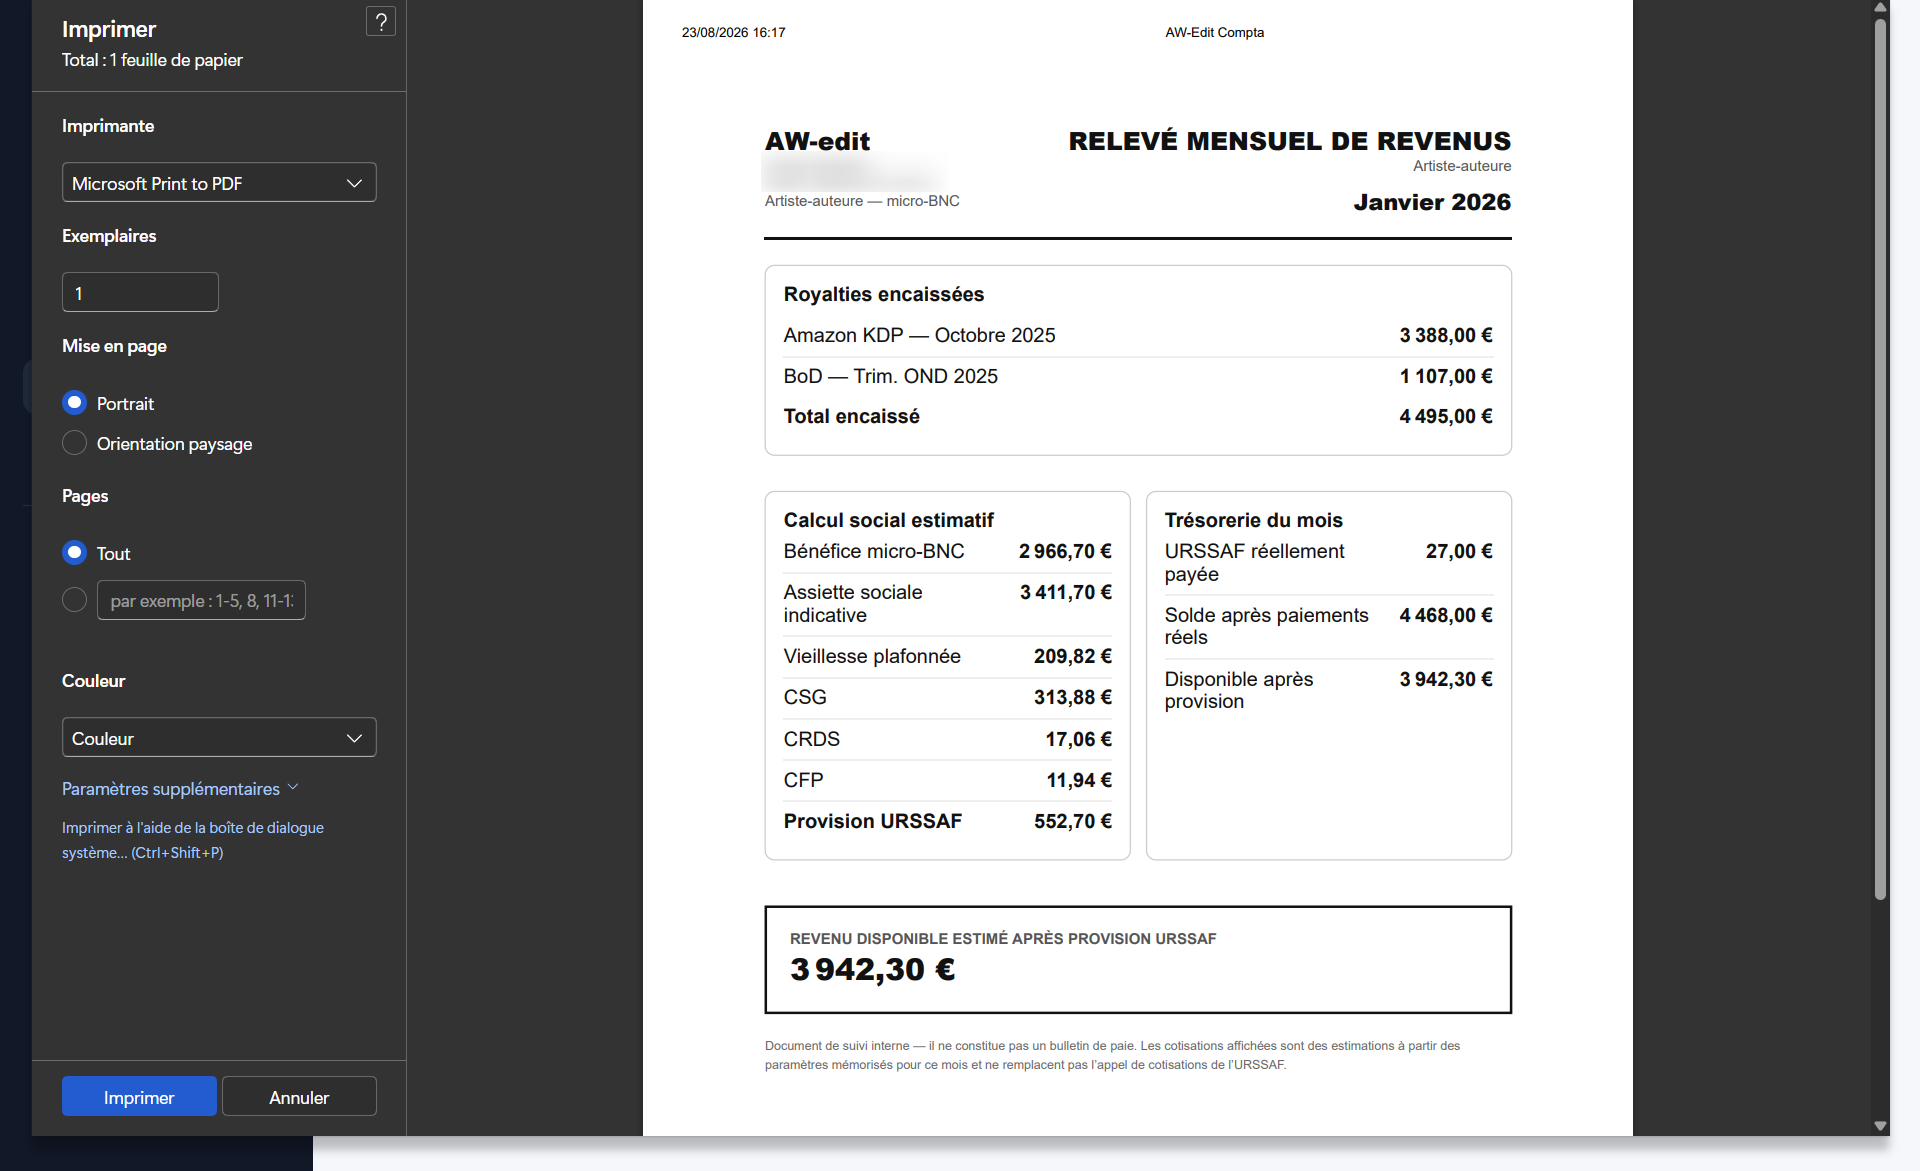Click the Imprimer button

pyautogui.click(x=139, y=1097)
